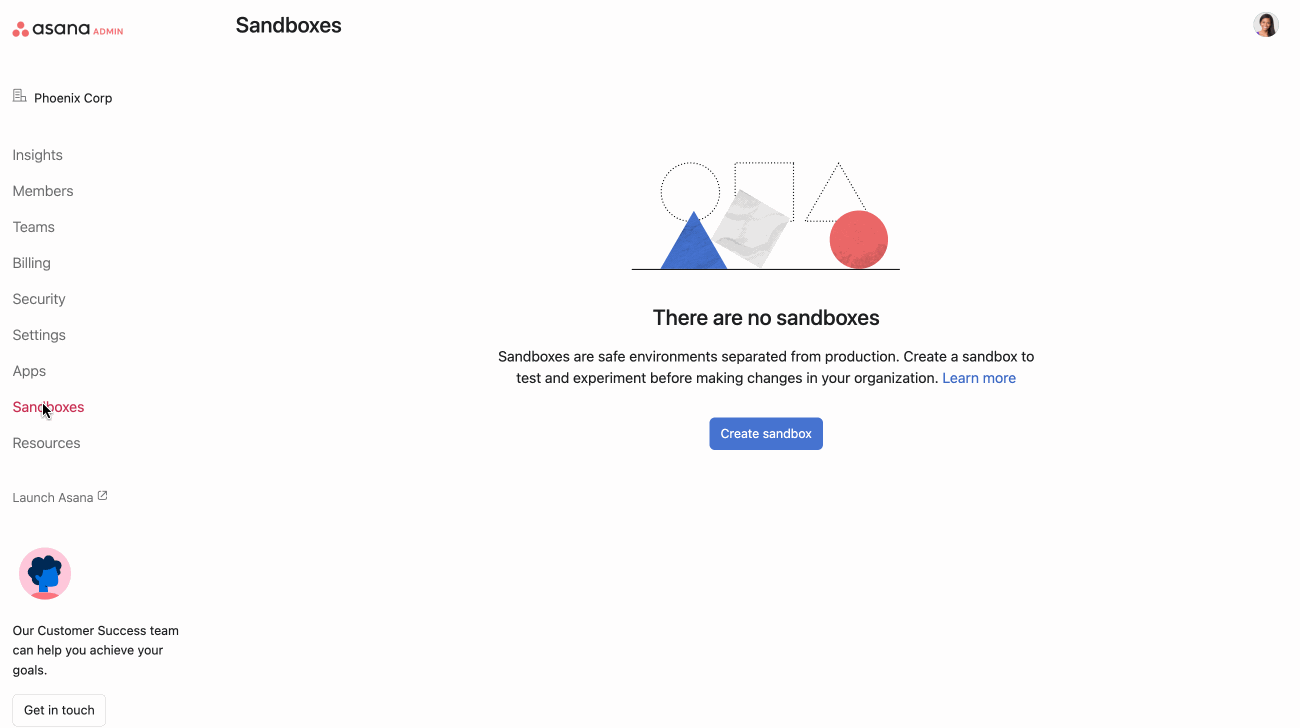1300x728 pixels.
Task: Select the Sandboxes sidebar entry
Action: point(47,407)
